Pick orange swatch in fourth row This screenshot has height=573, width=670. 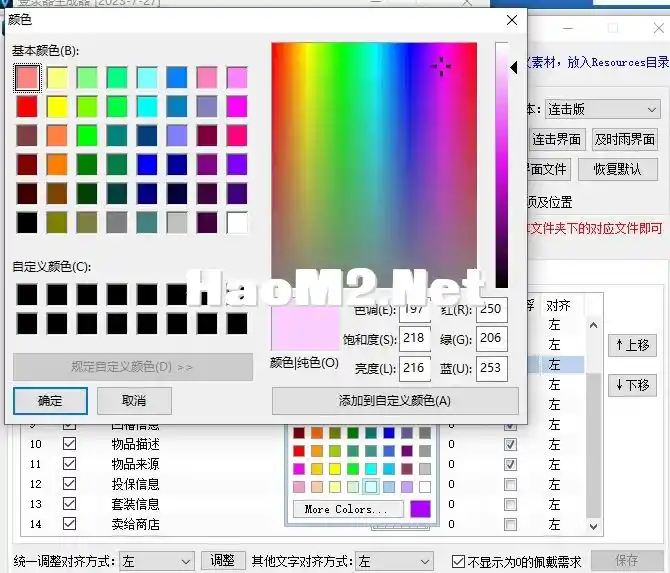click(57, 165)
